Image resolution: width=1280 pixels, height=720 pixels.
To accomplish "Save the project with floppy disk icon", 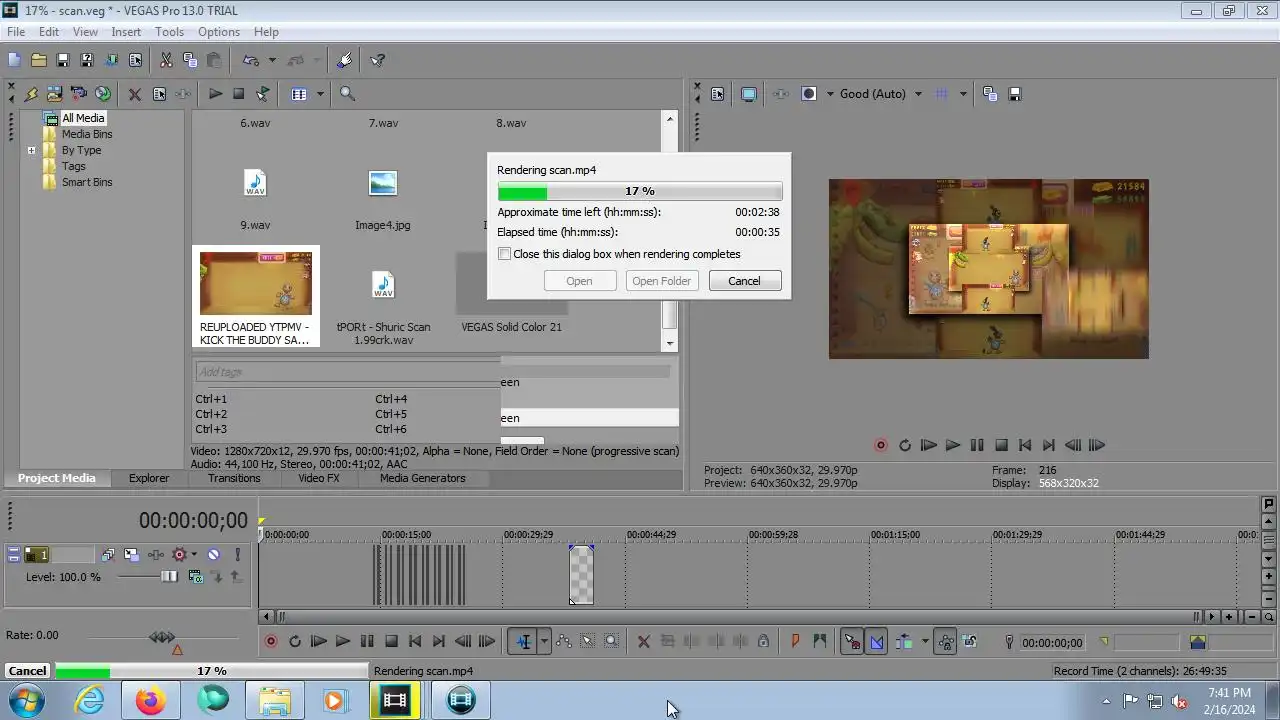I will (63, 60).
